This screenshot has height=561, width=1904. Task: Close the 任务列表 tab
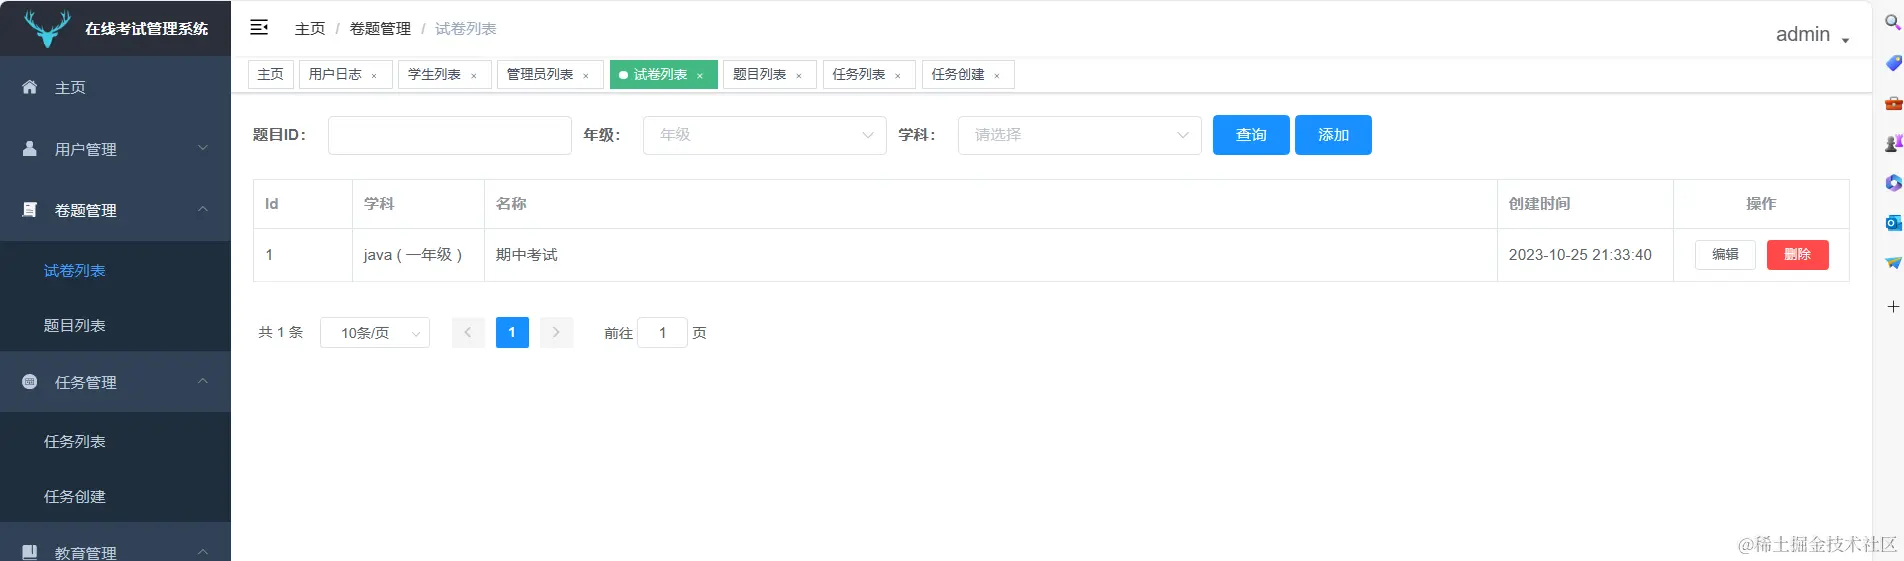point(897,76)
